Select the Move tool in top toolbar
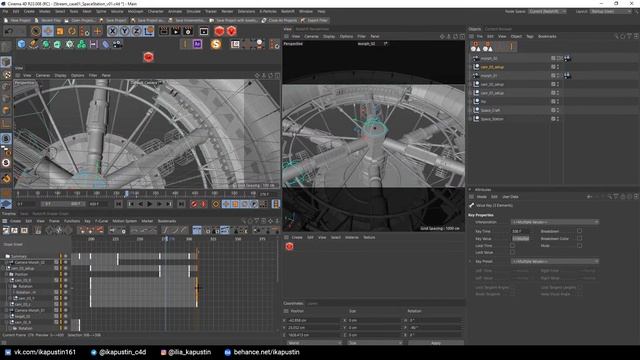 (x=48, y=31)
